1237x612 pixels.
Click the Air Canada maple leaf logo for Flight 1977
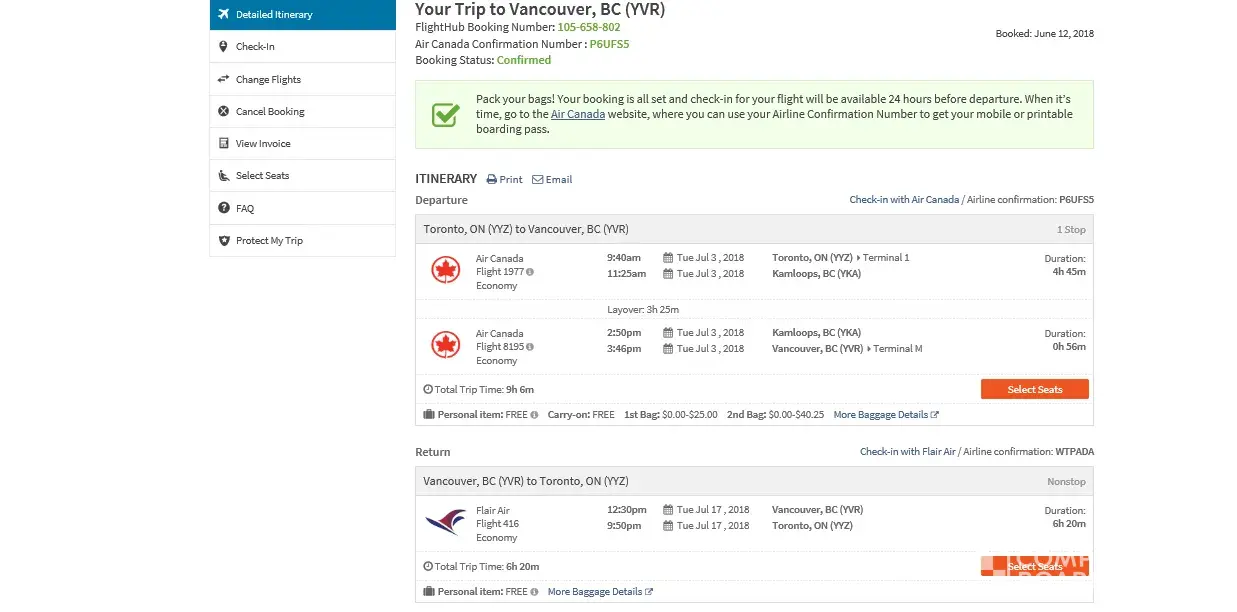click(445, 270)
